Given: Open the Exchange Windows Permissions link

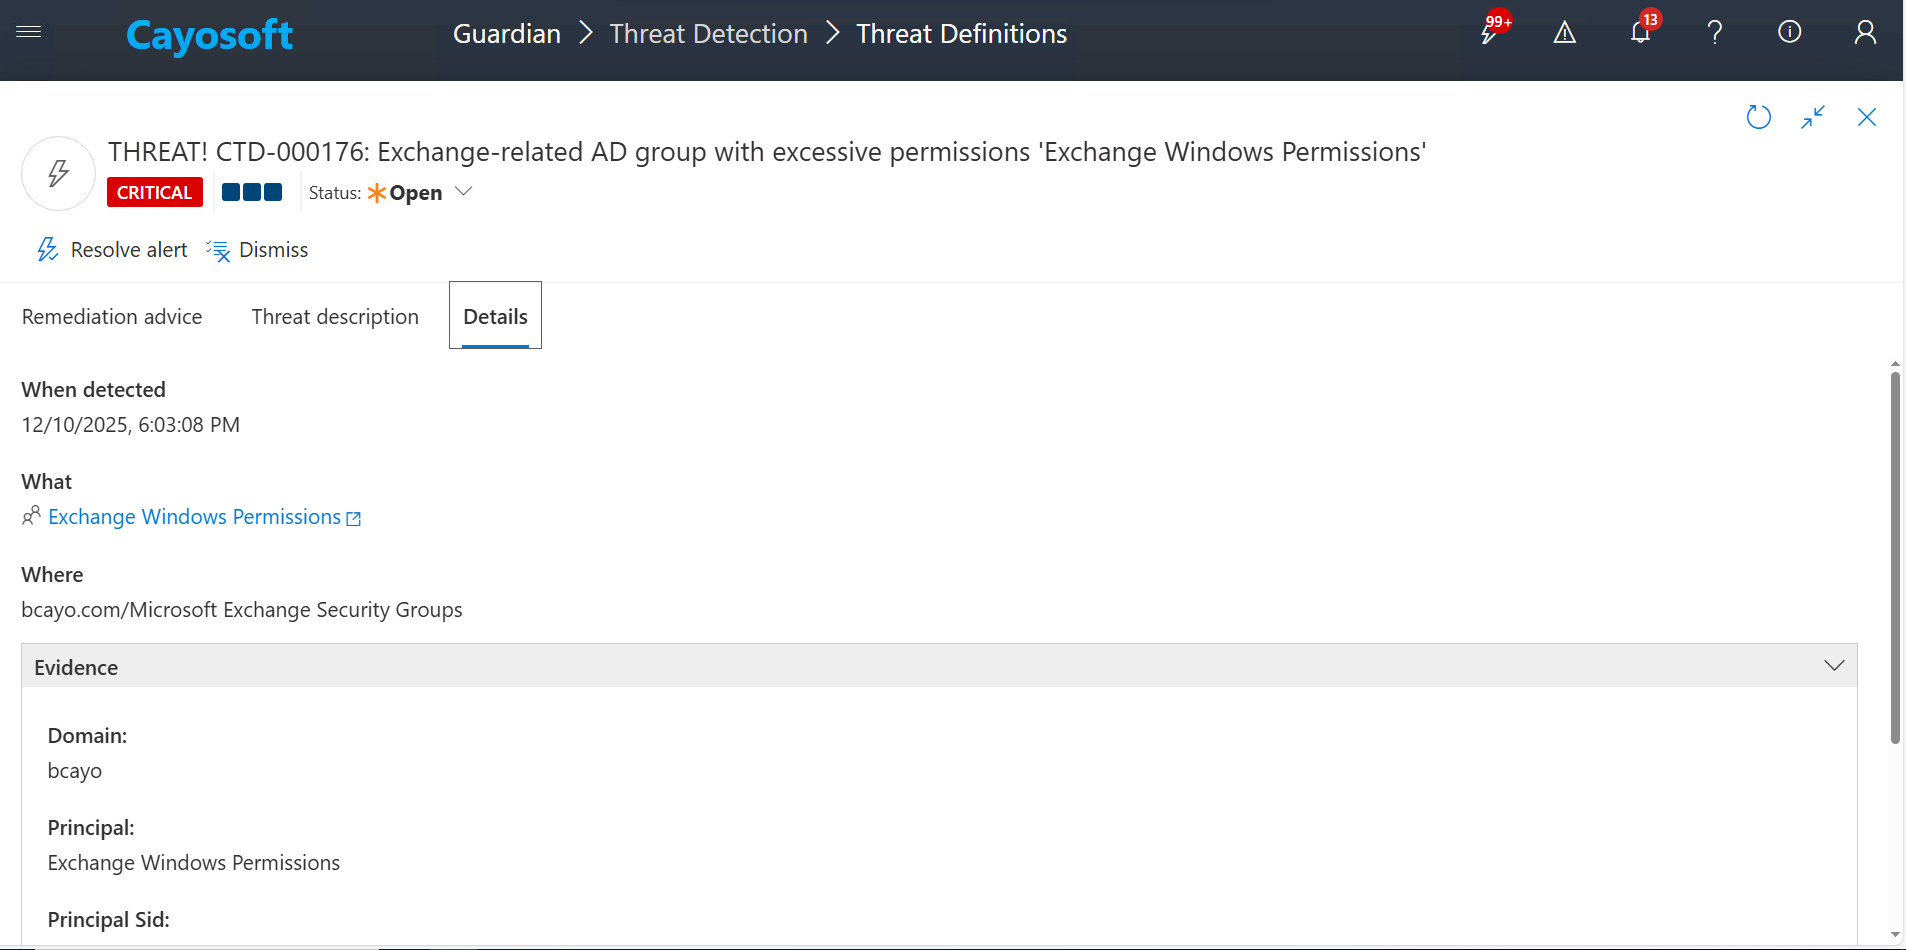Looking at the screenshot, I should point(195,517).
